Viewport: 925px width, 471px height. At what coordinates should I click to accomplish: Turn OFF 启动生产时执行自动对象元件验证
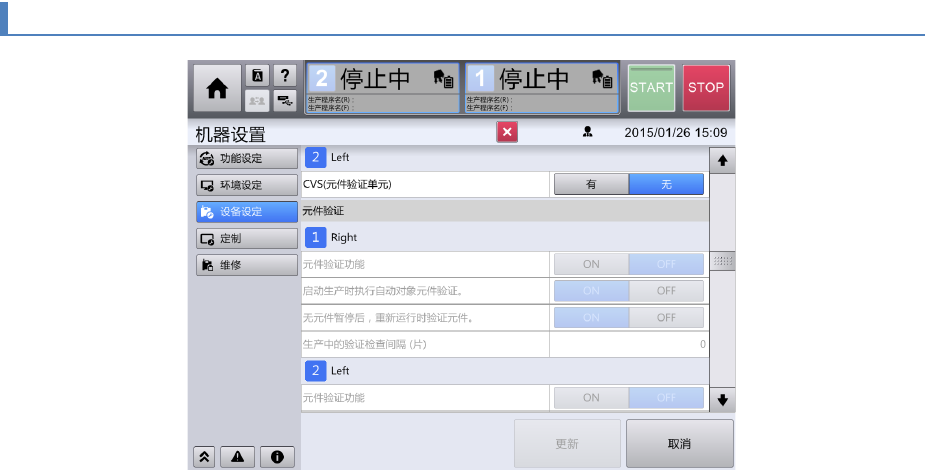click(666, 291)
